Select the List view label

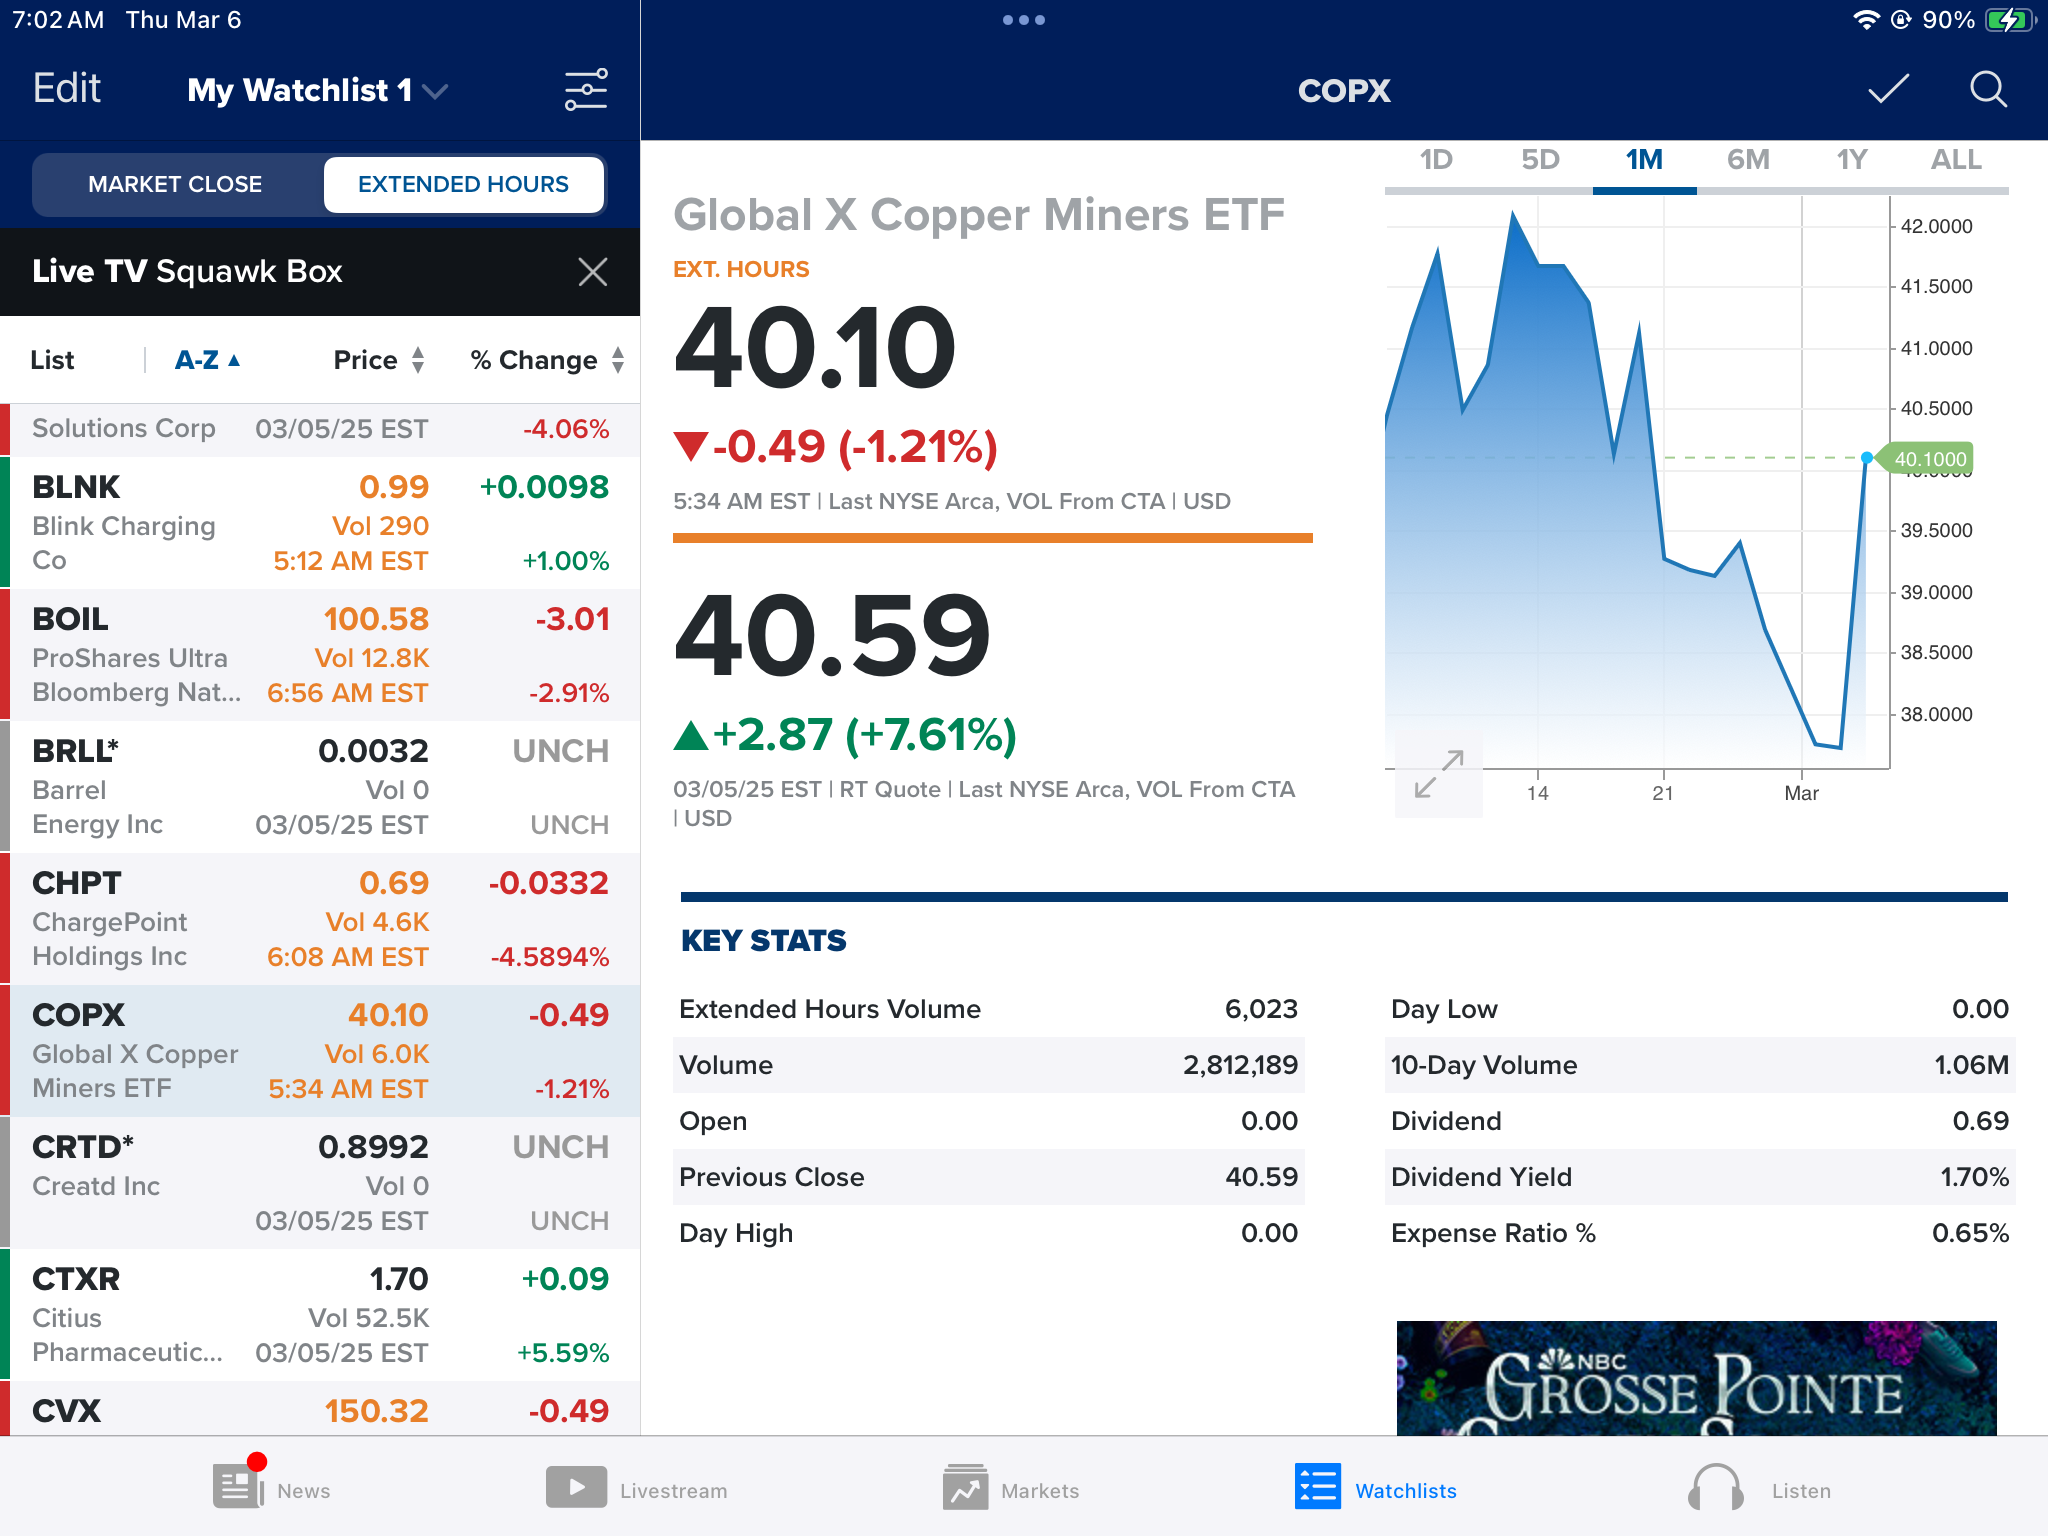[52, 360]
